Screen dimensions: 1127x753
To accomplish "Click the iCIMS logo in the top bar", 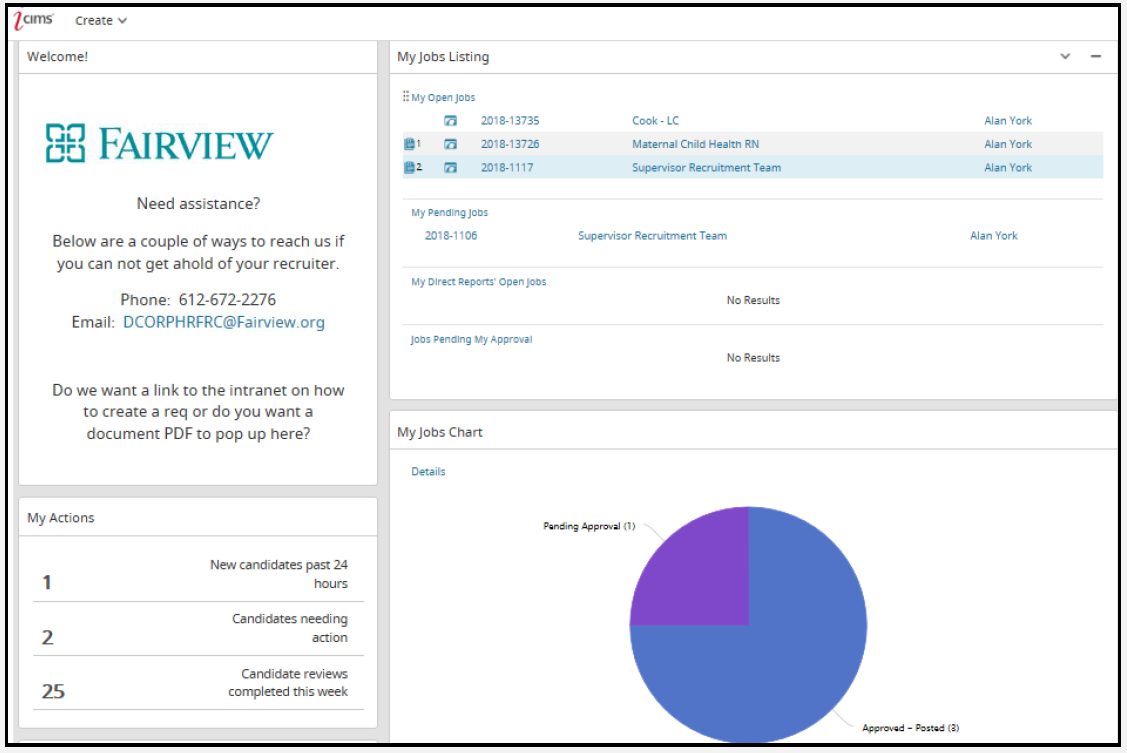I will [36, 19].
